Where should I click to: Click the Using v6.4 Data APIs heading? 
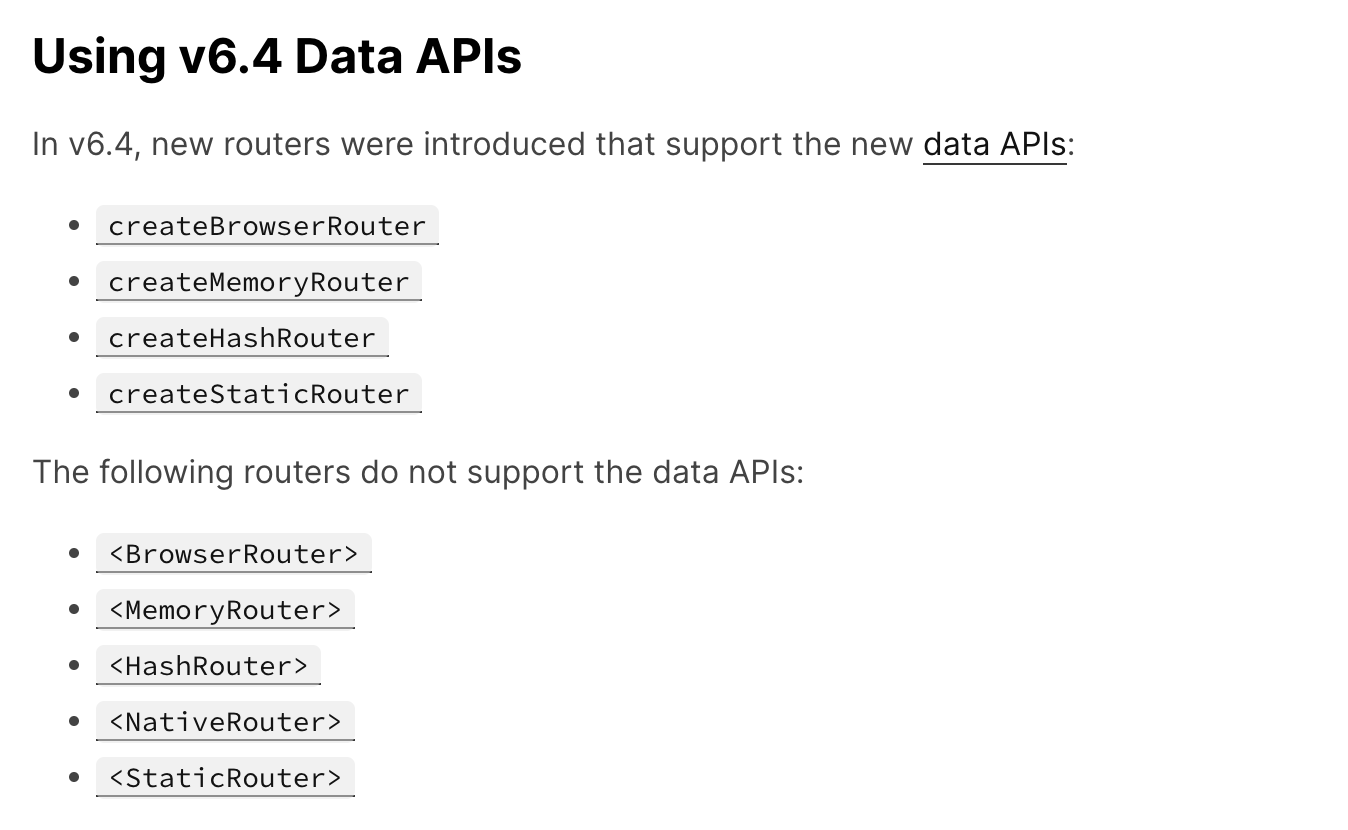coord(277,56)
